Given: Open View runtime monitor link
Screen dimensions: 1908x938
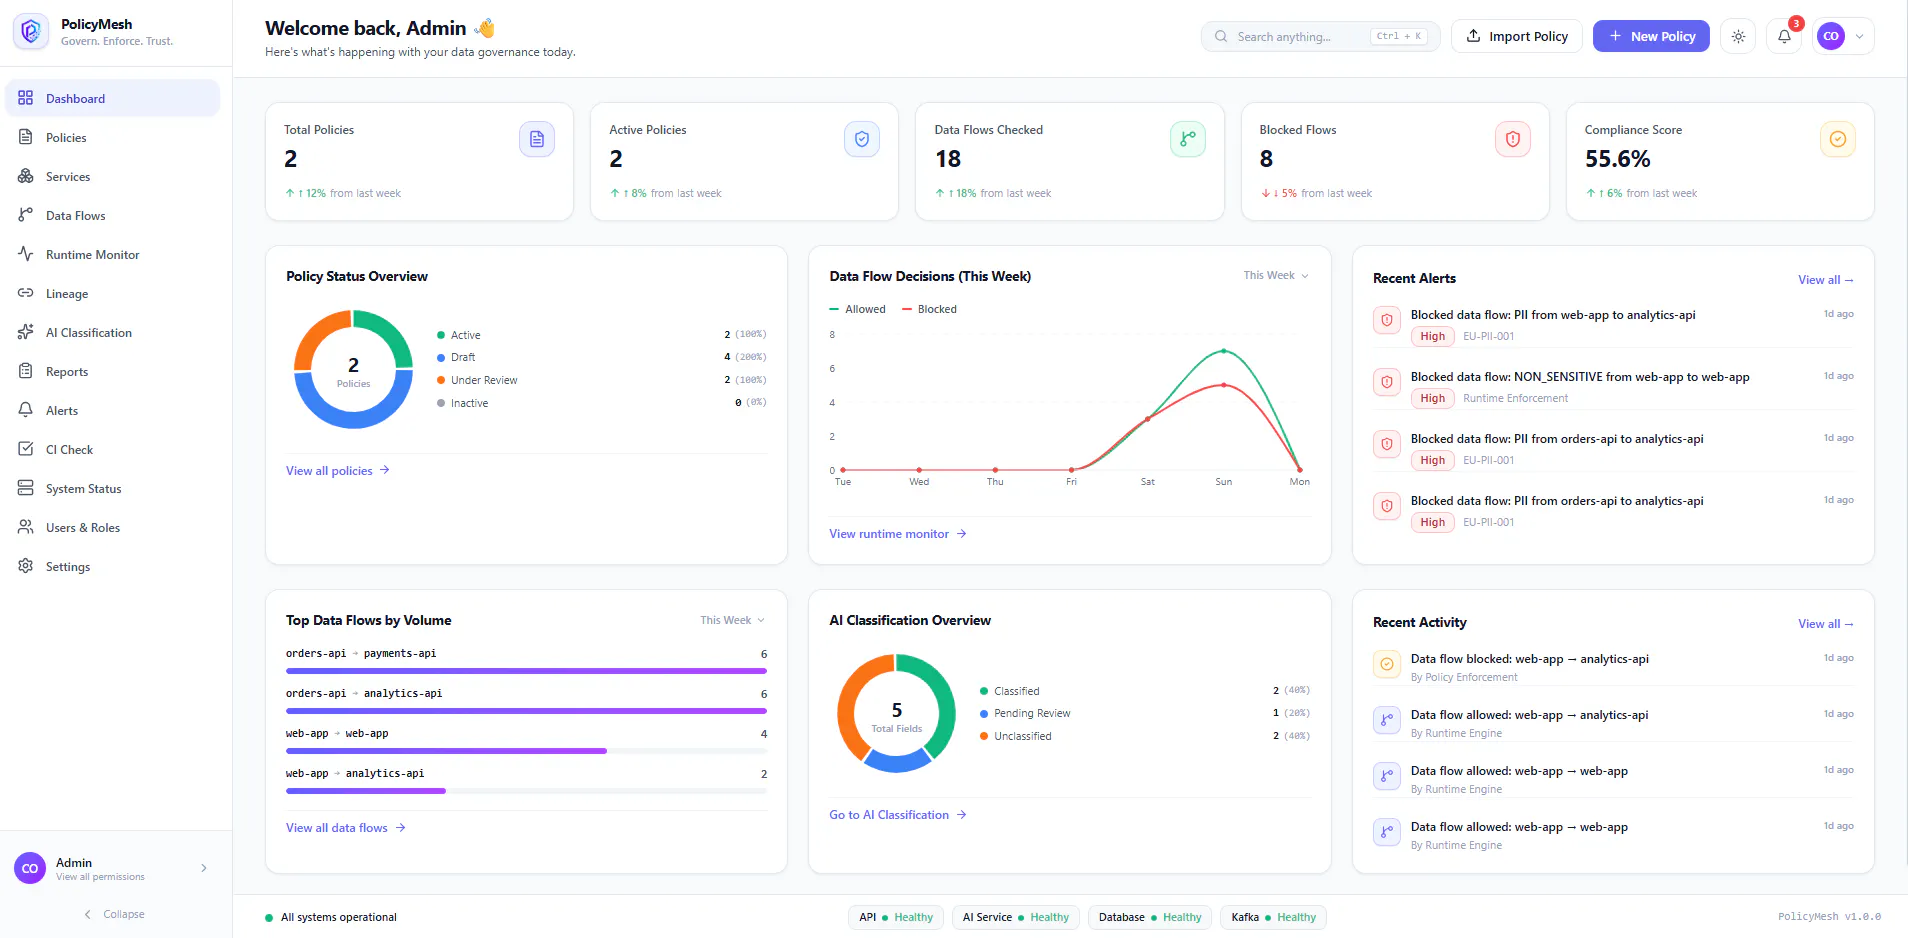Looking at the screenshot, I should tap(897, 534).
